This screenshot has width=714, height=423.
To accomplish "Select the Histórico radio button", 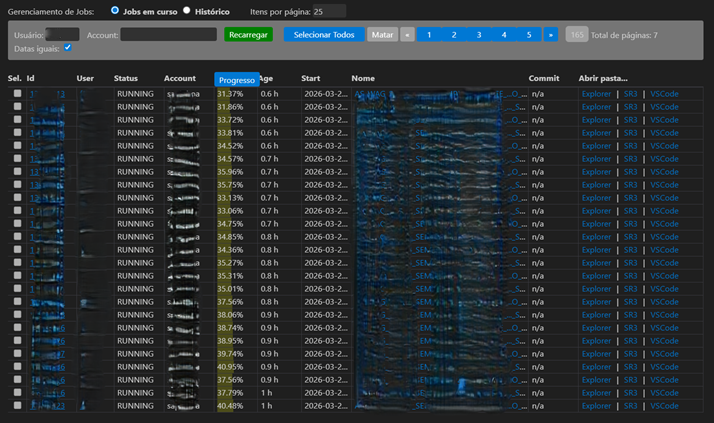I will click(x=187, y=10).
